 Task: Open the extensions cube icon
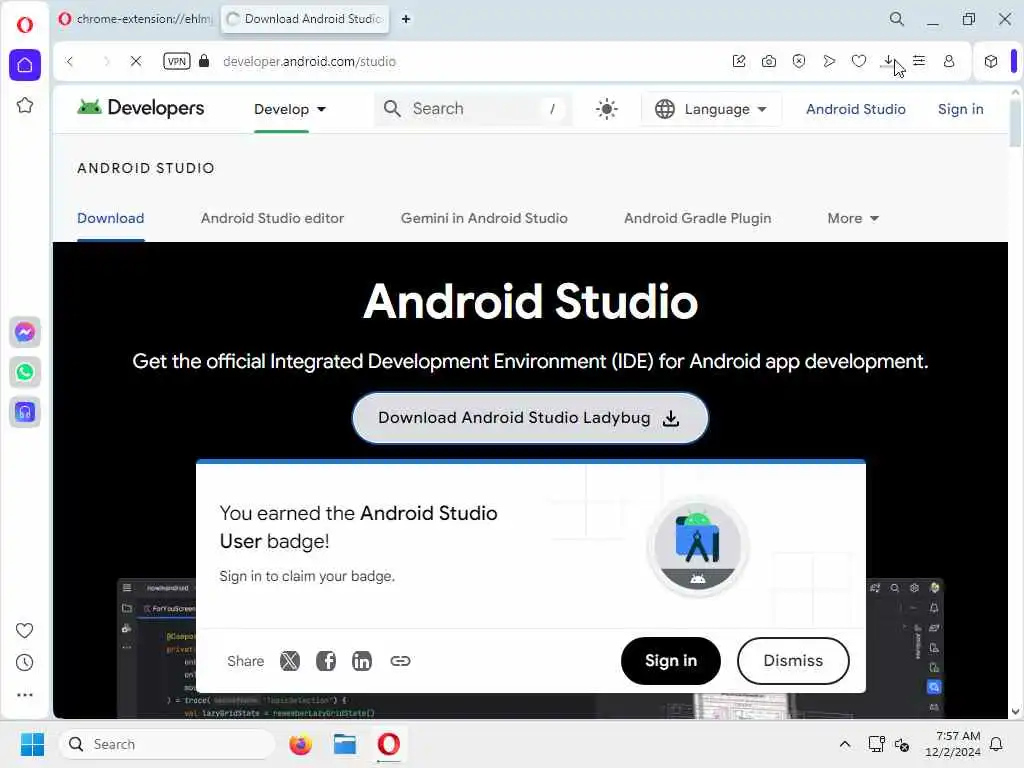coord(991,61)
